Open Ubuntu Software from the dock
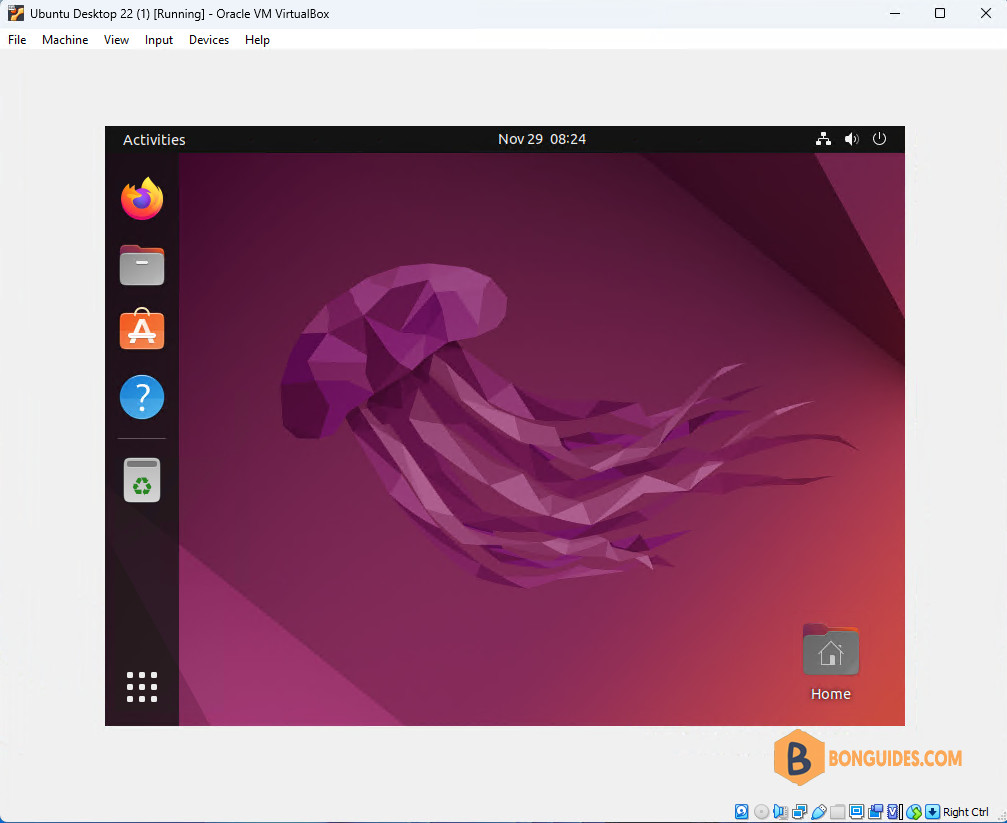The width and height of the screenshot is (1007, 823). pos(142,330)
